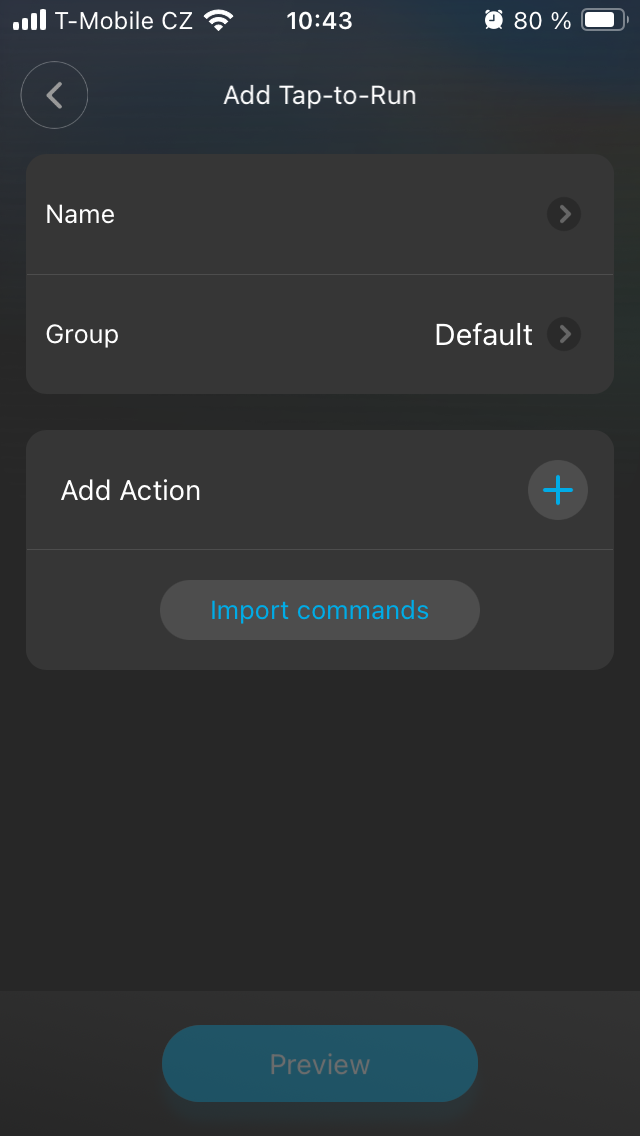Viewport: 640px width, 1136px height.
Task: Tap the empty Name value area
Action: click(x=330, y=214)
